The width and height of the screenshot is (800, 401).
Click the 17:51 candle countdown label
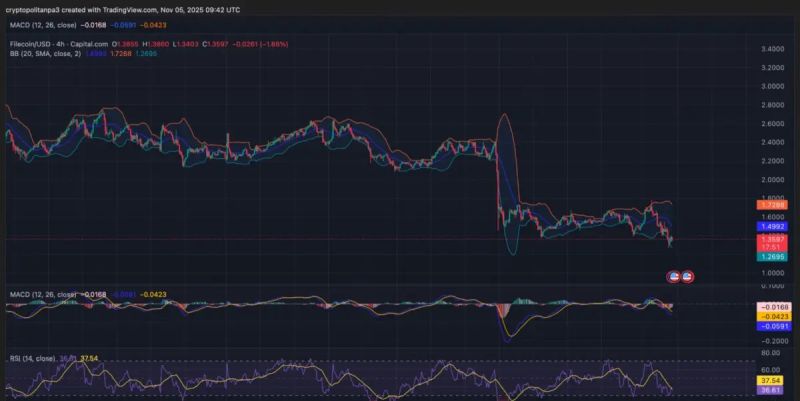[772, 247]
